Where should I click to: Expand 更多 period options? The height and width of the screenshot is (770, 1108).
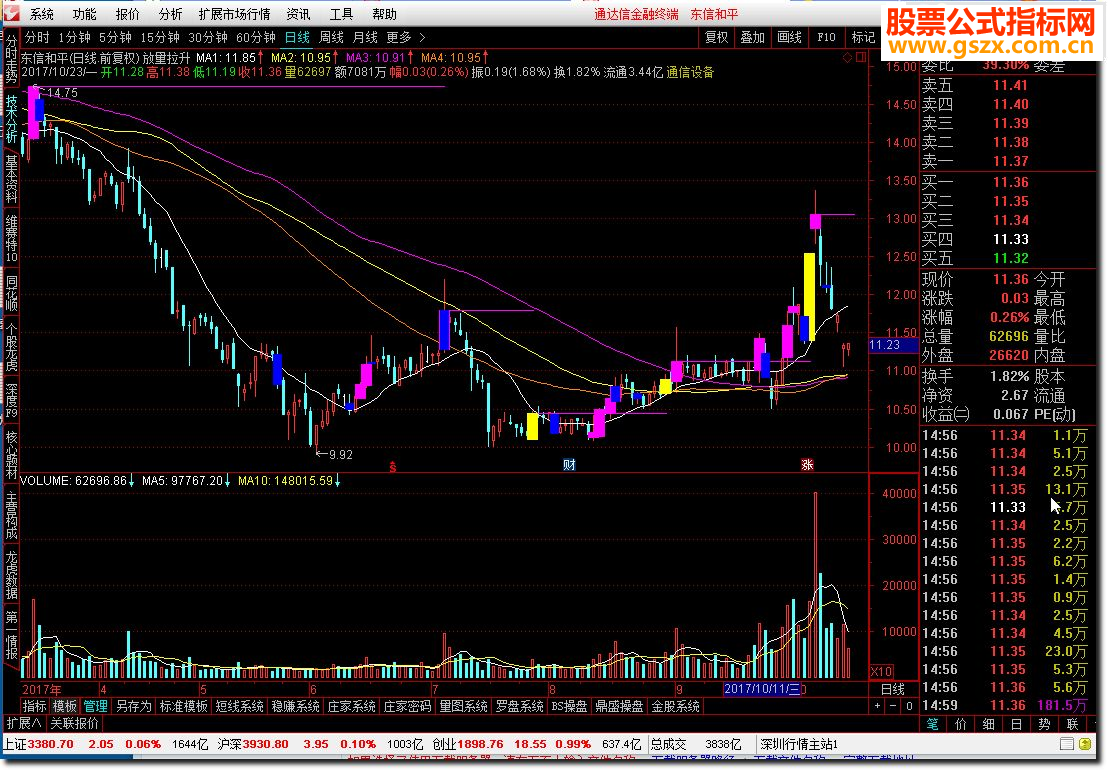[406, 37]
